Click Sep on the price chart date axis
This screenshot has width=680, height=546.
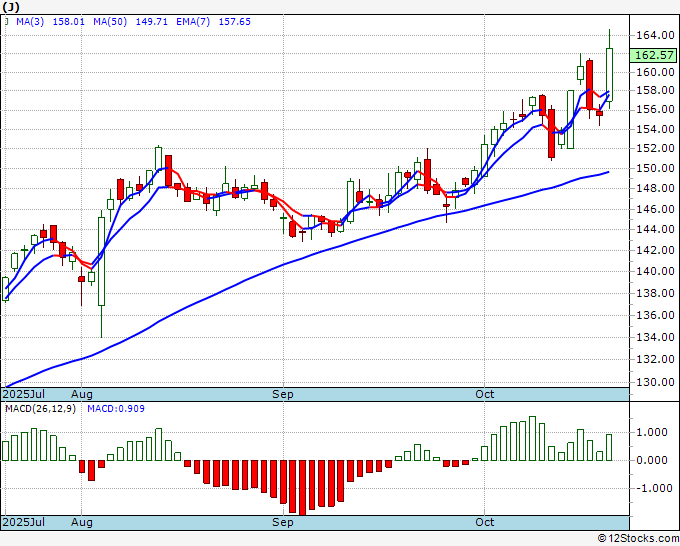[x=283, y=394]
